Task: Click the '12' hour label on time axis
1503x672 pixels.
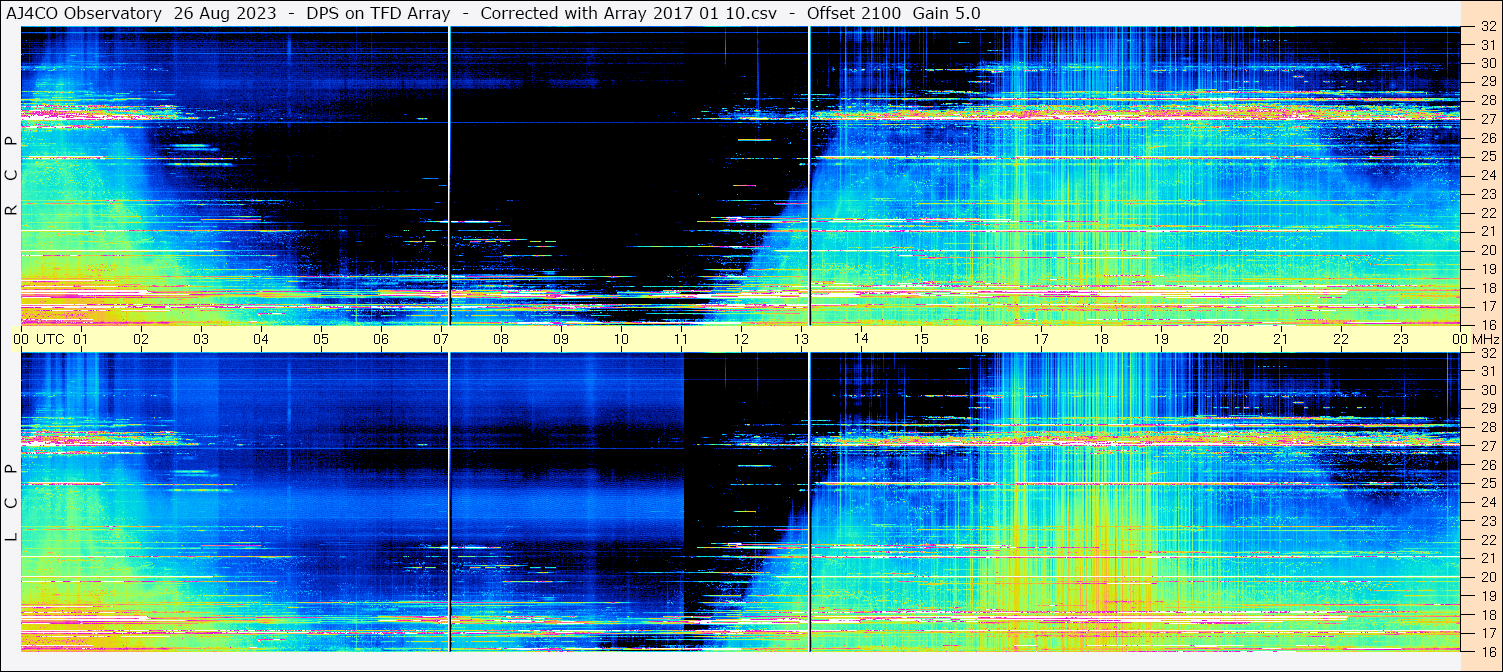Action: pos(741,339)
